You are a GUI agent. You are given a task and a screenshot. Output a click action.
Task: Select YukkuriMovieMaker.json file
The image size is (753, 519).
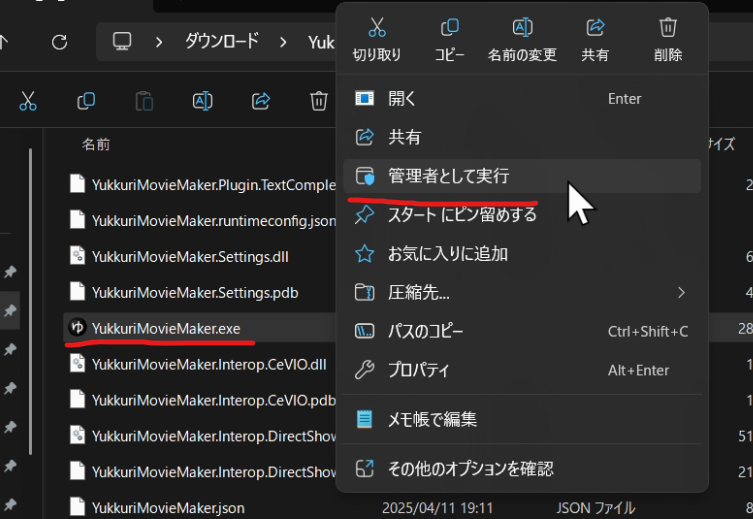coord(168,508)
